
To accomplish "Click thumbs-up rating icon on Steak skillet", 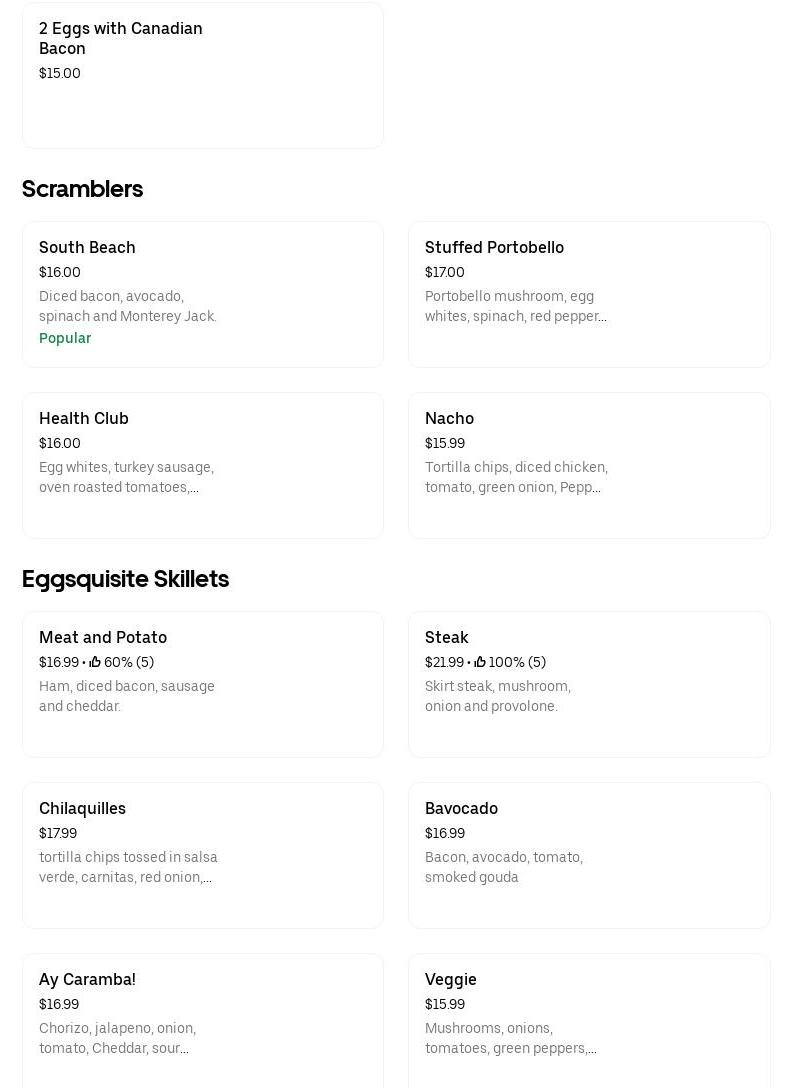I will (x=480, y=662).
